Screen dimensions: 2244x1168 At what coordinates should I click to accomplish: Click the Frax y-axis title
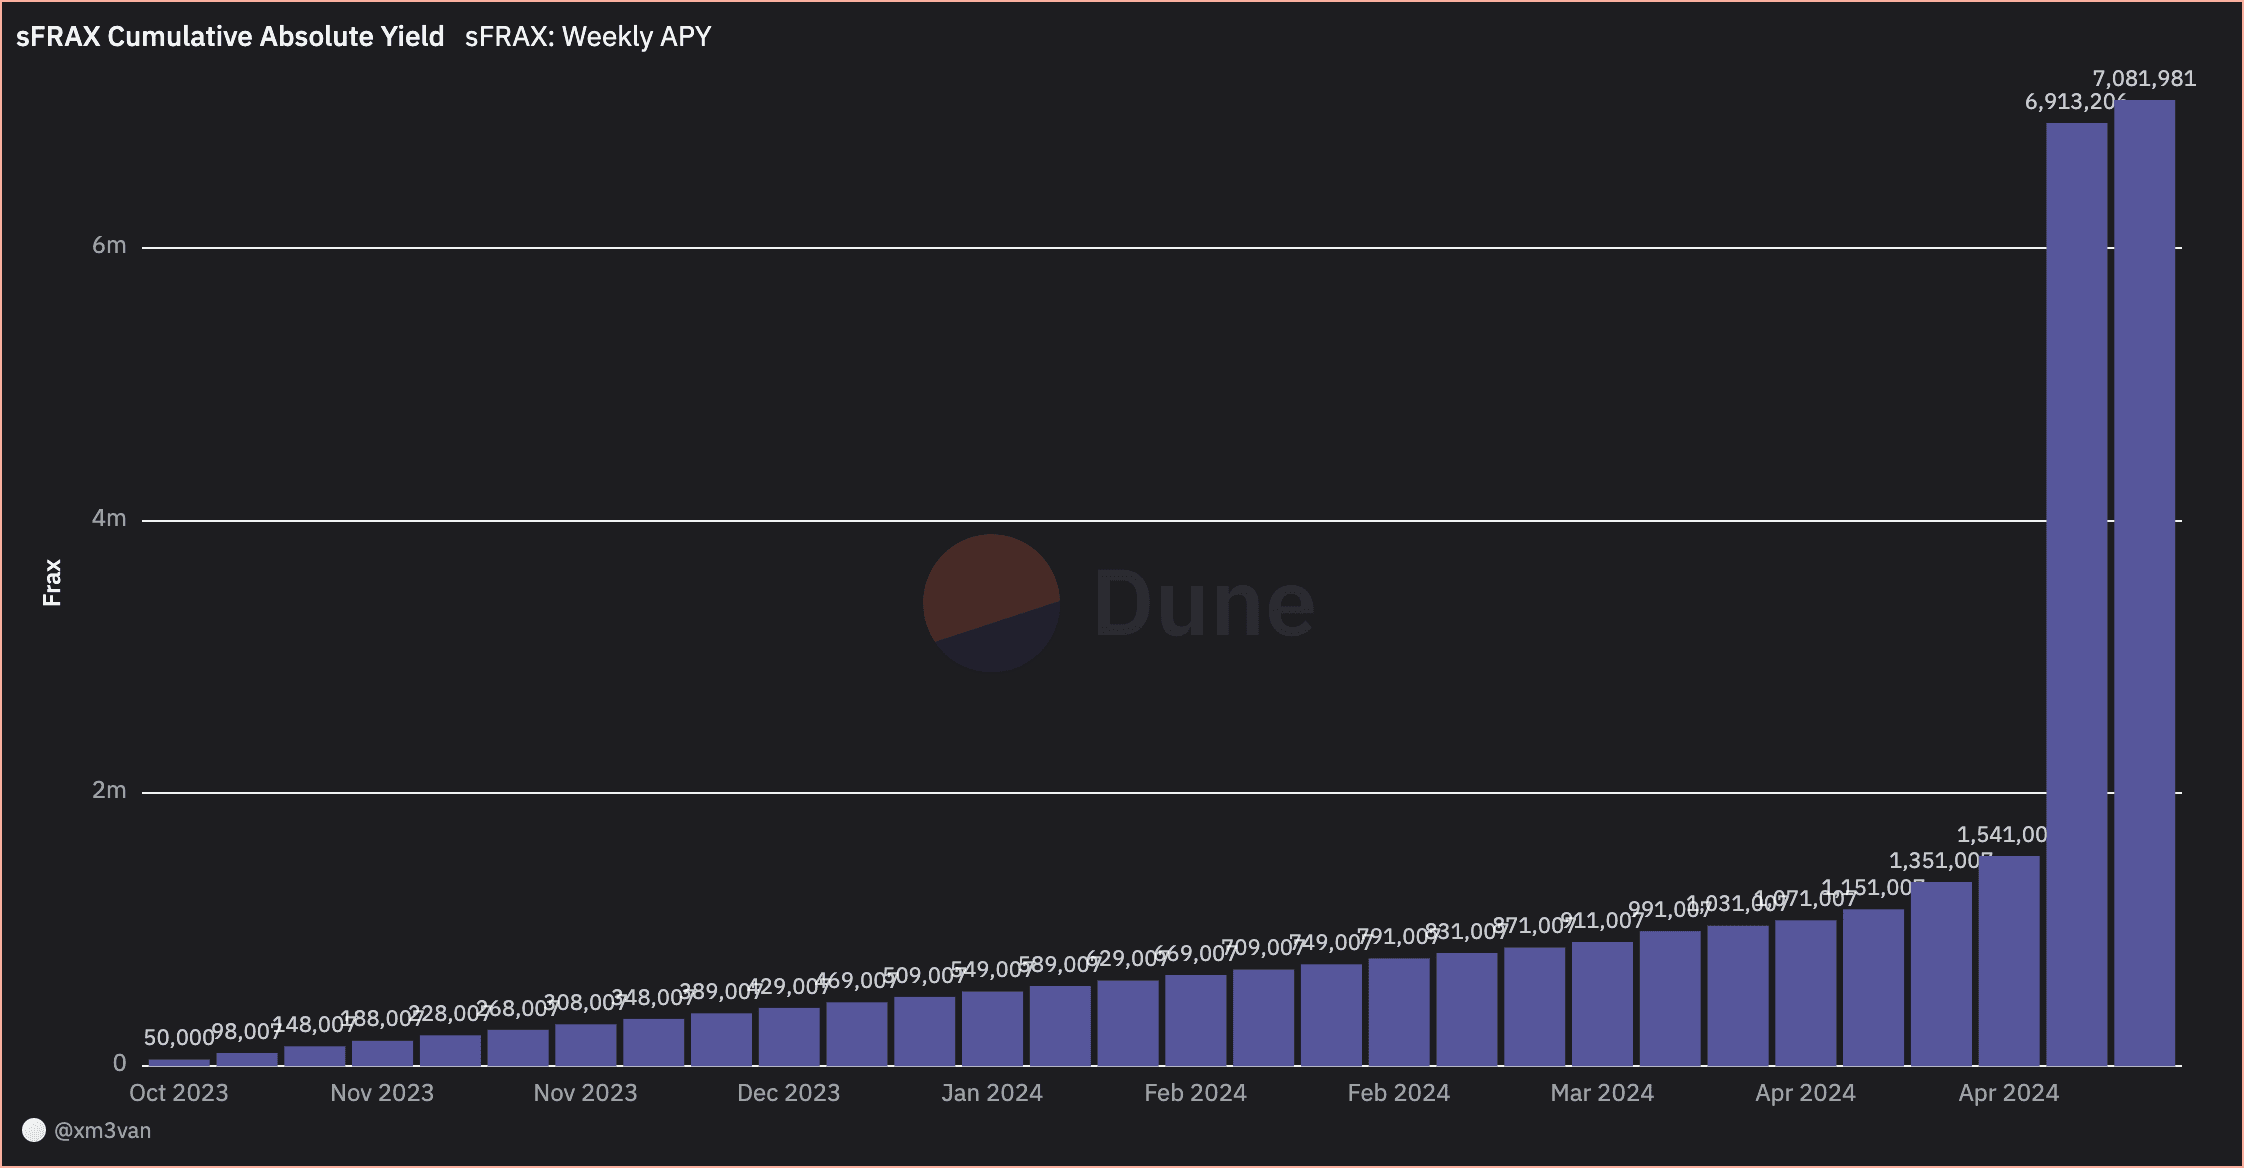[x=52, y=582]
